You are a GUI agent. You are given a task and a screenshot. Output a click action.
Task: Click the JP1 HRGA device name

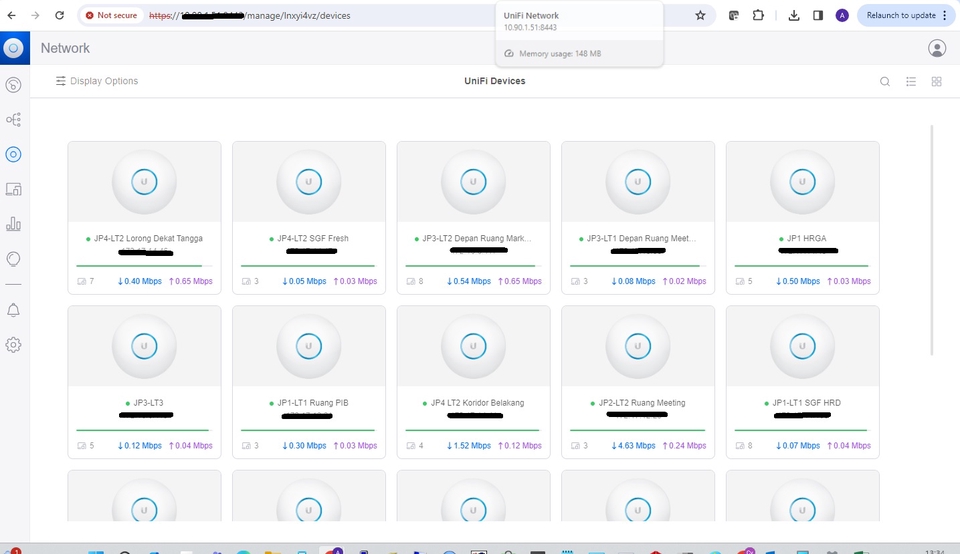coord(806,238)
